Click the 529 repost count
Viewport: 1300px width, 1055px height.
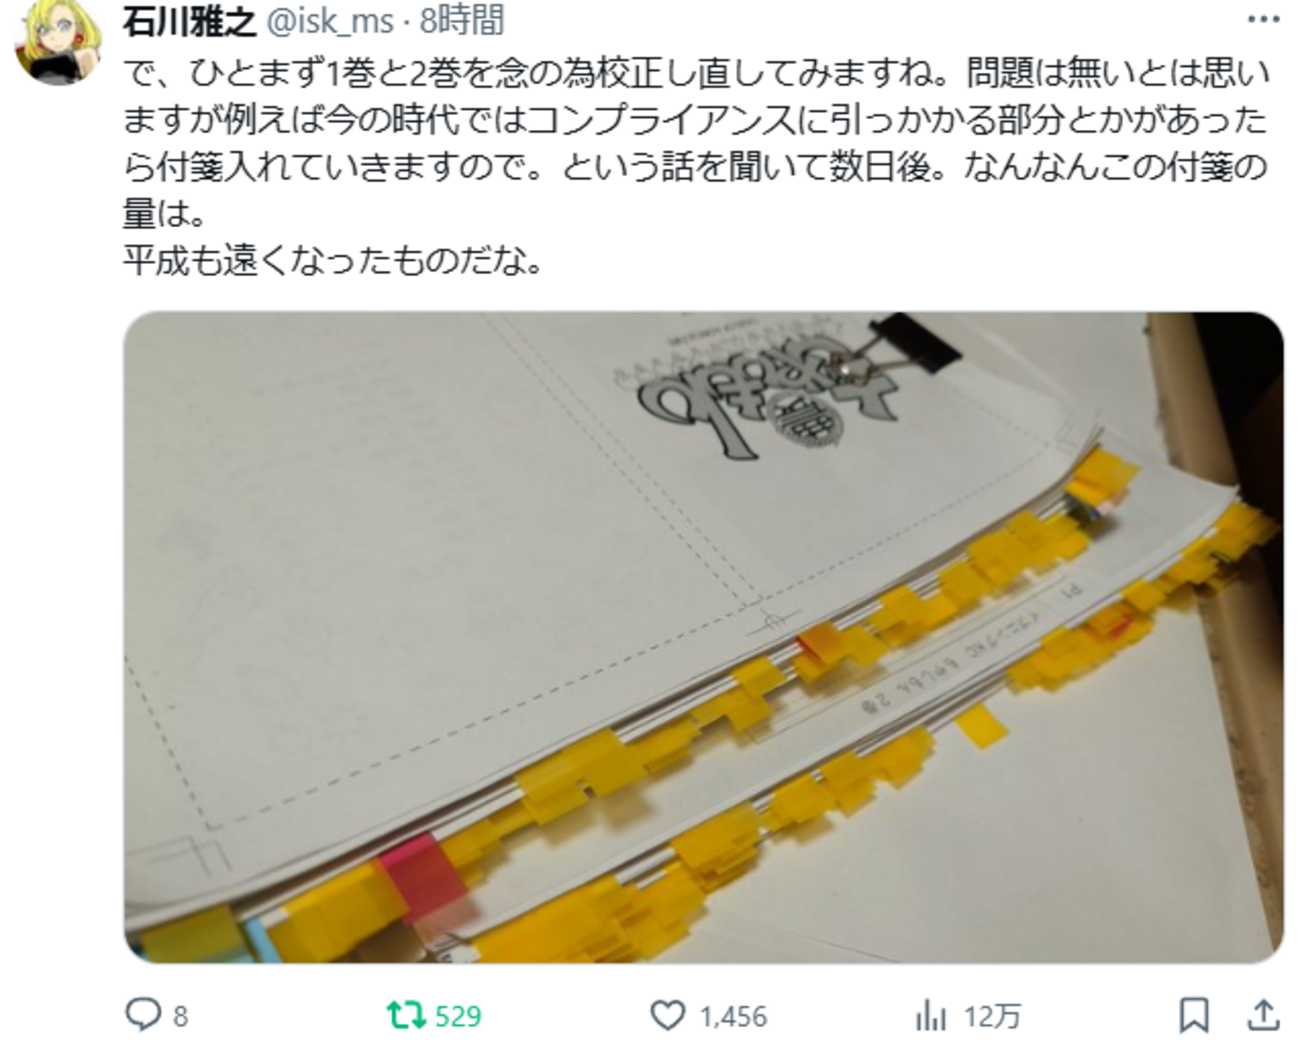(458, 1017)
